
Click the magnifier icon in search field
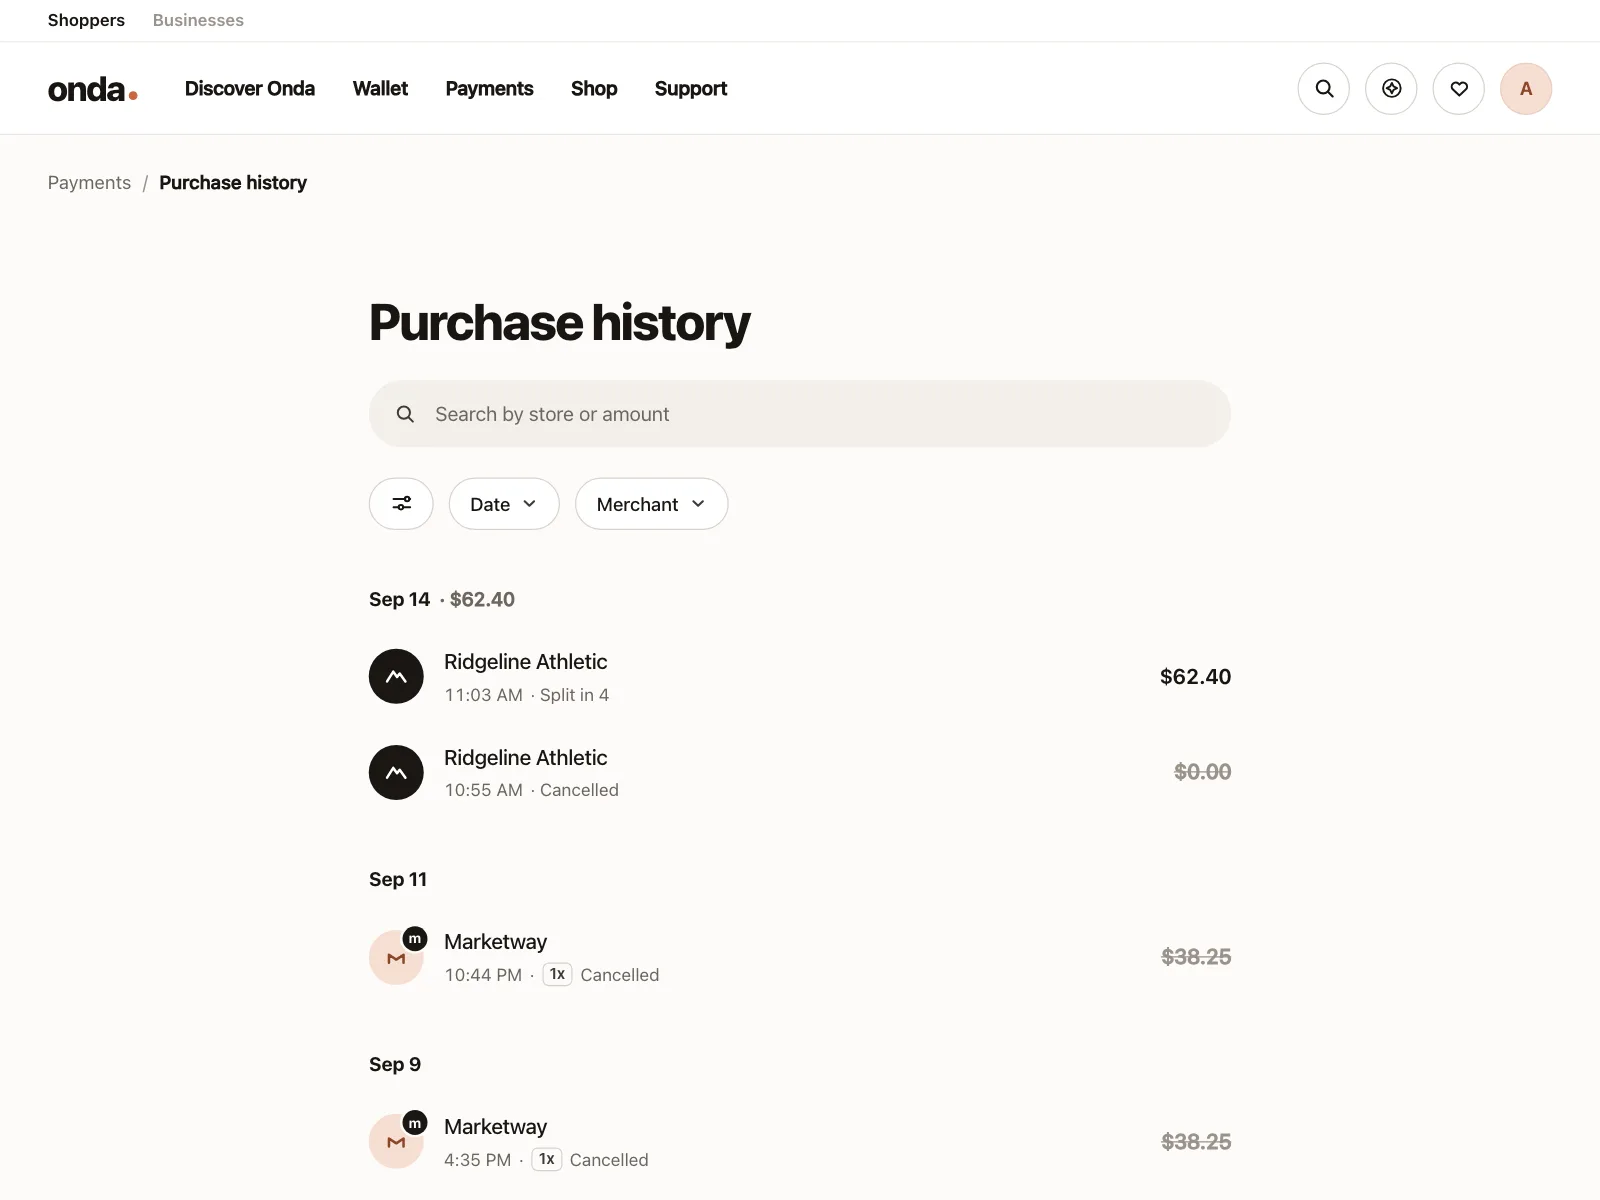pos(405,414)
